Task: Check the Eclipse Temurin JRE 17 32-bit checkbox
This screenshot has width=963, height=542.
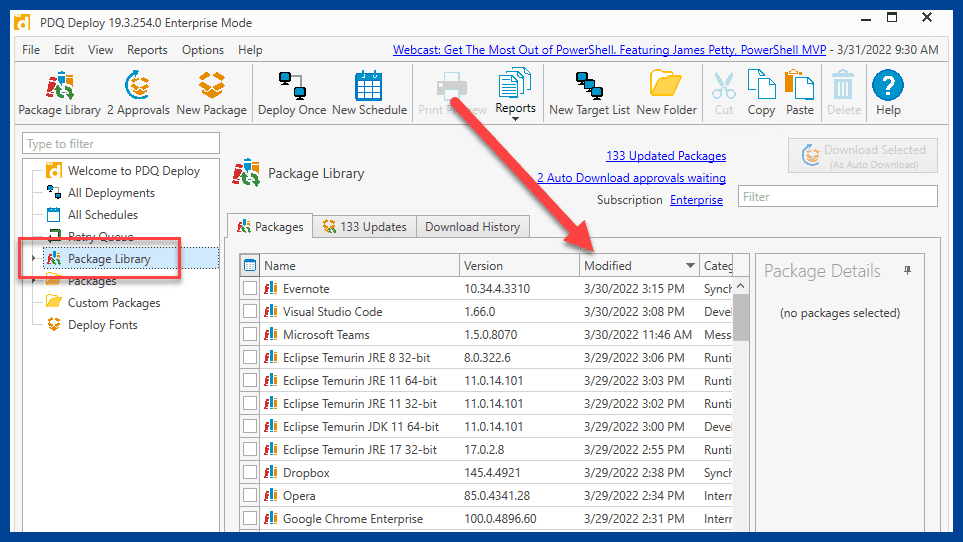Action: [x=249, y=449]
